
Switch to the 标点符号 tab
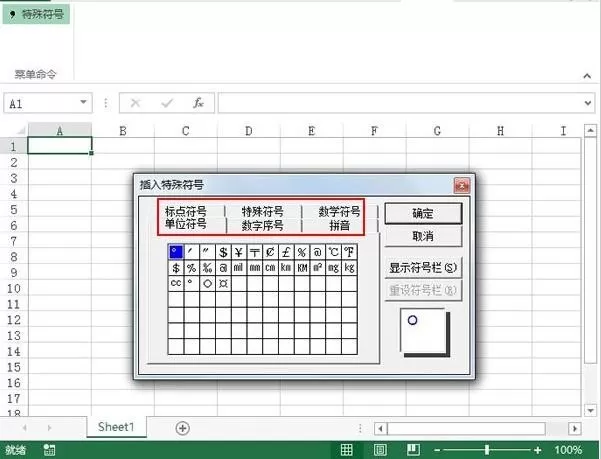click(x=186, y=211)
